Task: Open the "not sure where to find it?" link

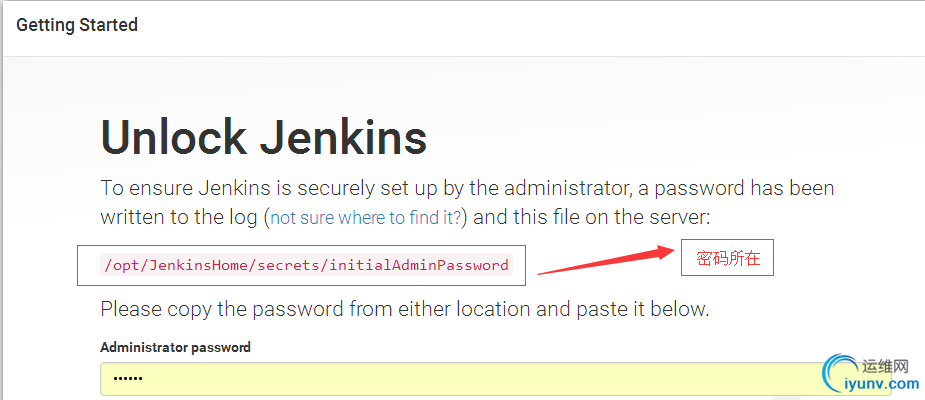Action: [x=366, y=218]
